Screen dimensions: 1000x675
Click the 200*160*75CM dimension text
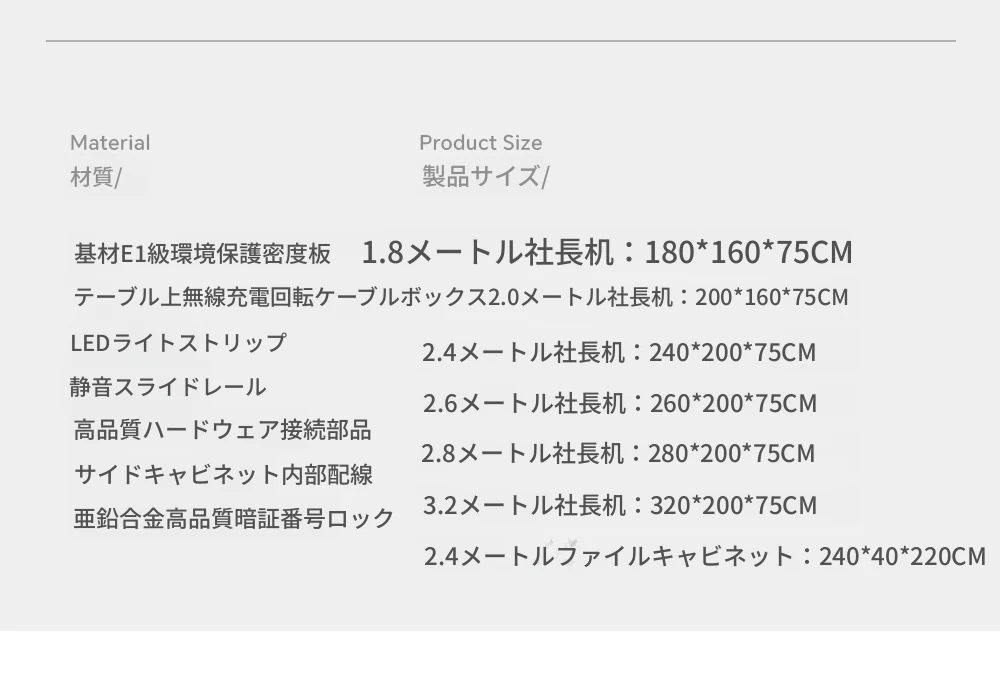click(x=772, y=297)
